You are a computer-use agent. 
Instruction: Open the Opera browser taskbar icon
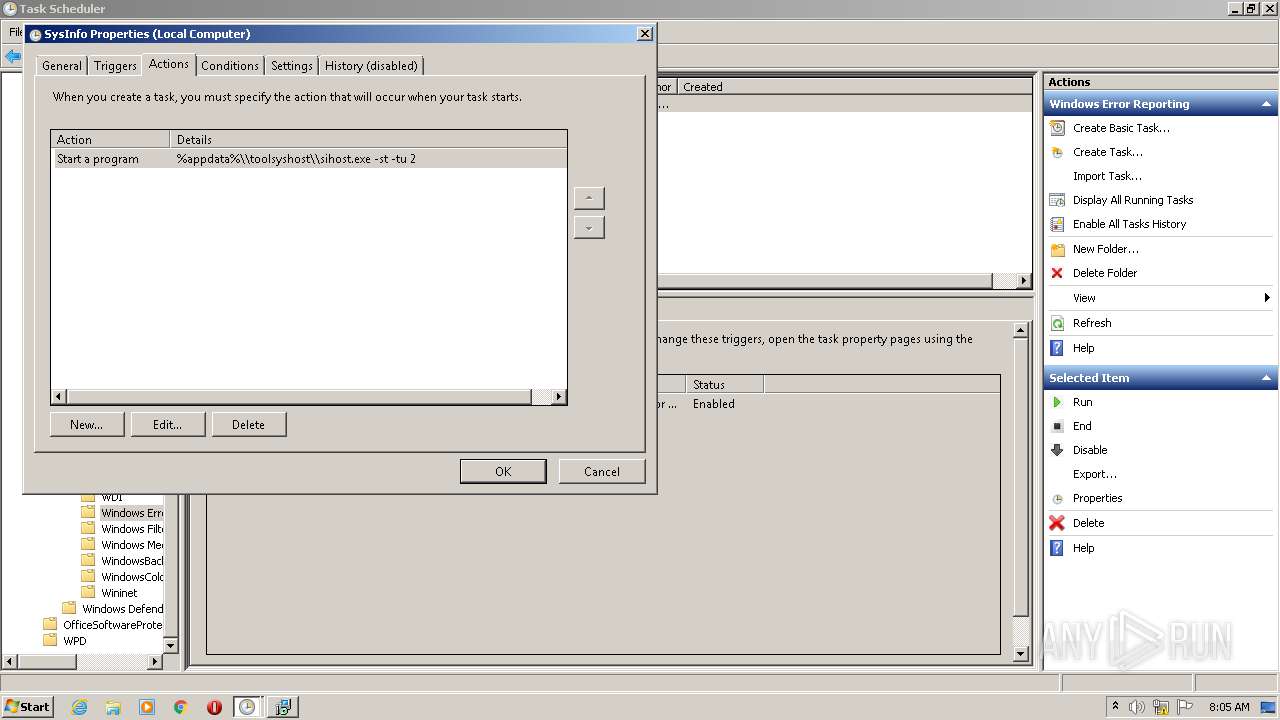(214, 707)
